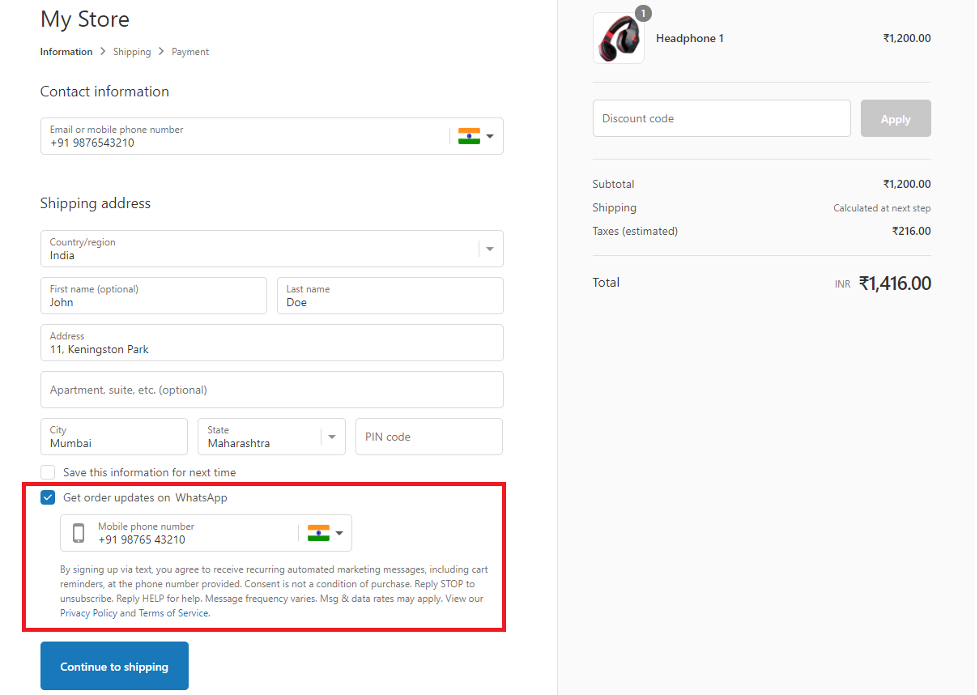Click the City field containing Mumbai
This screenshot has height=695, width=977.
point(114,436)
